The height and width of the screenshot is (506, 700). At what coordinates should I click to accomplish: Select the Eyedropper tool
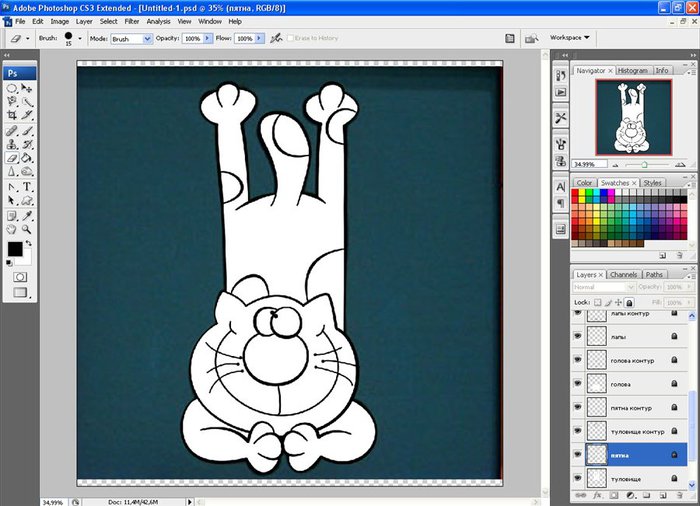pos(27,216)
